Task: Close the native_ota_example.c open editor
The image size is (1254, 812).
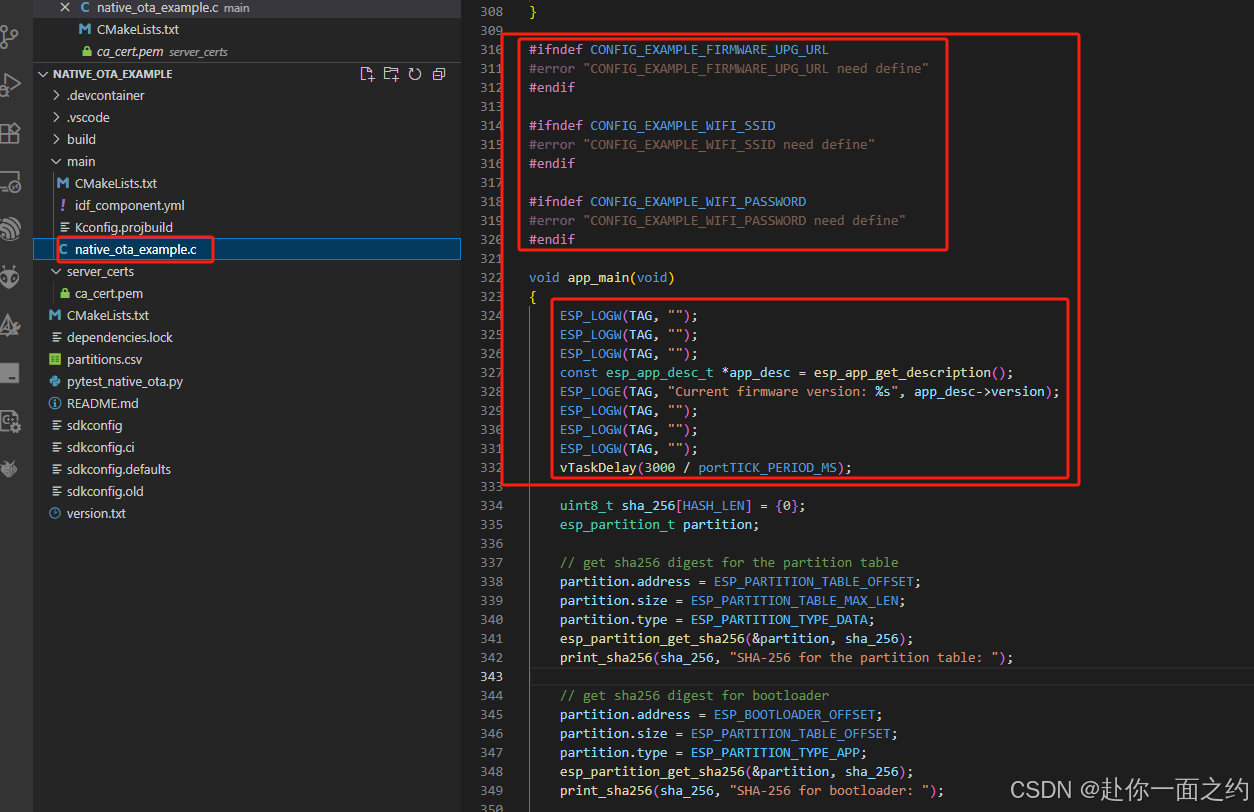Action: click(x=65, y=7)
